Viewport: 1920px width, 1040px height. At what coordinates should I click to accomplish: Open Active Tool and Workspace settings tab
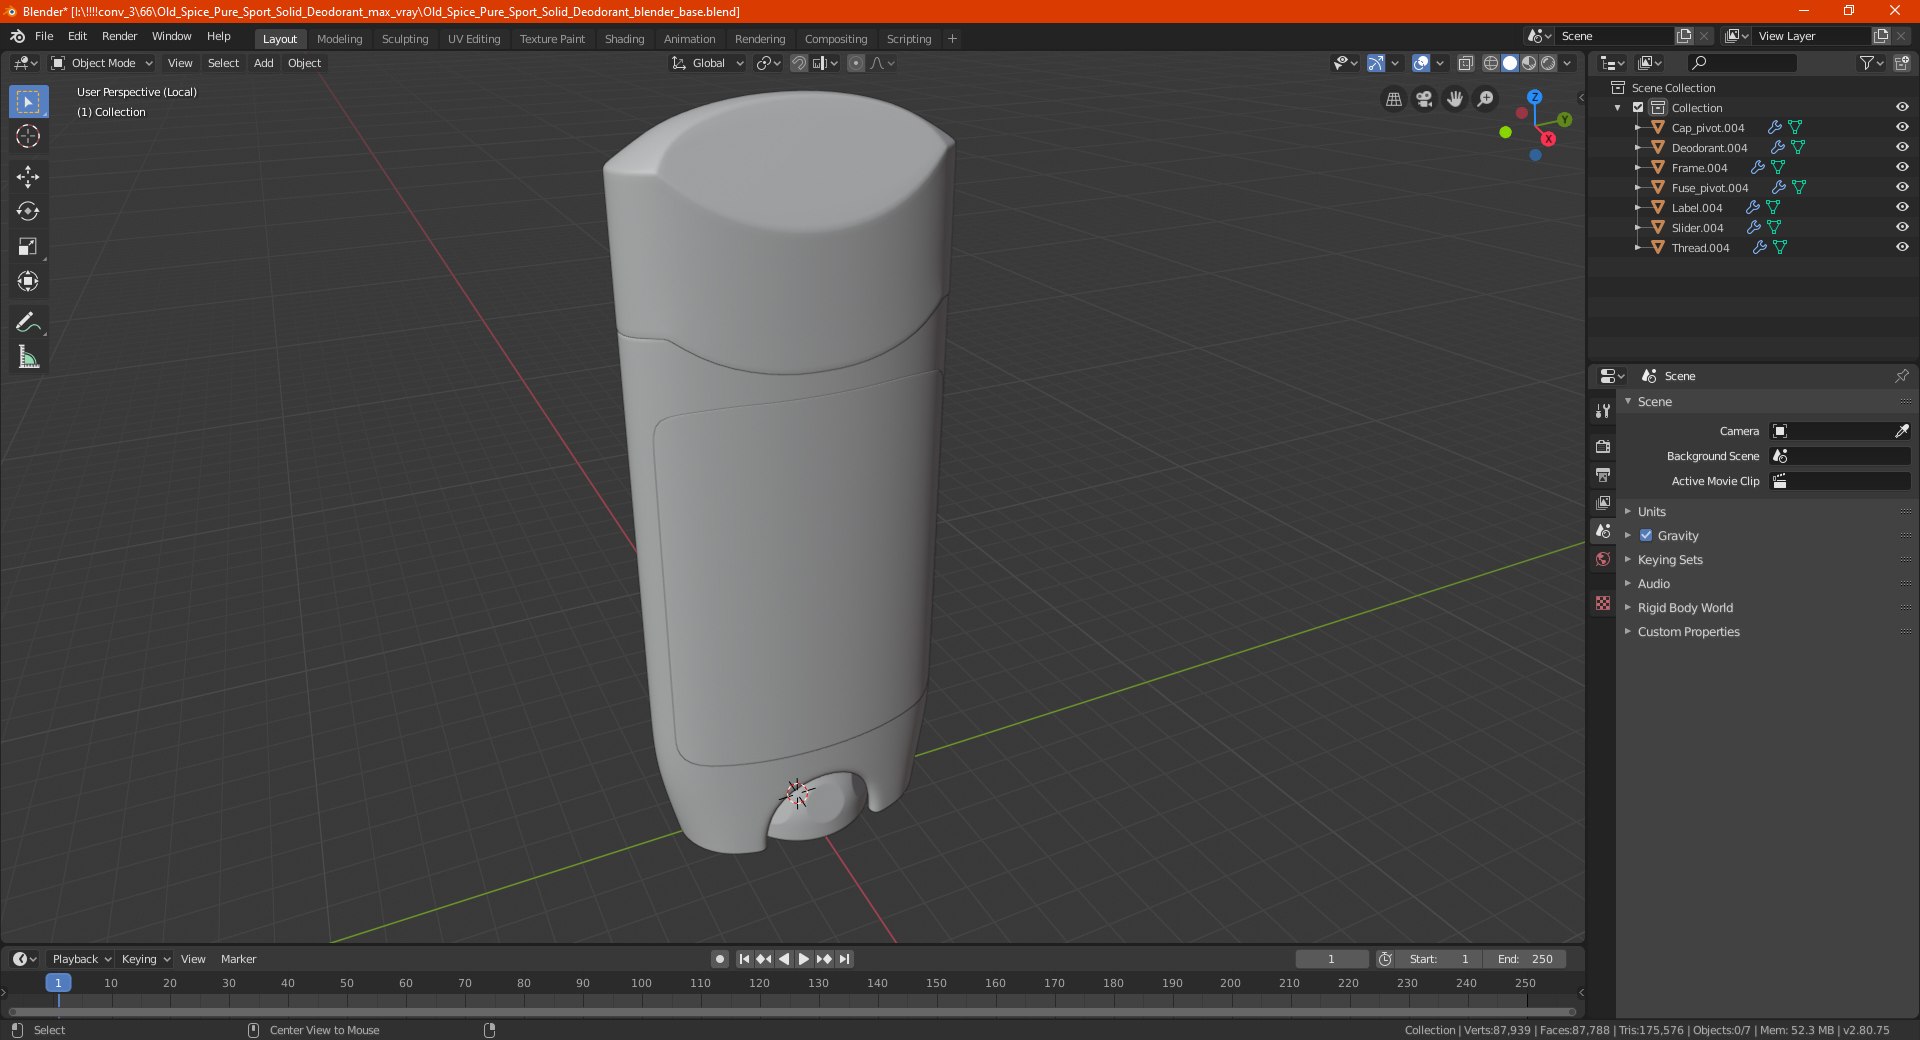point(1603,410)
